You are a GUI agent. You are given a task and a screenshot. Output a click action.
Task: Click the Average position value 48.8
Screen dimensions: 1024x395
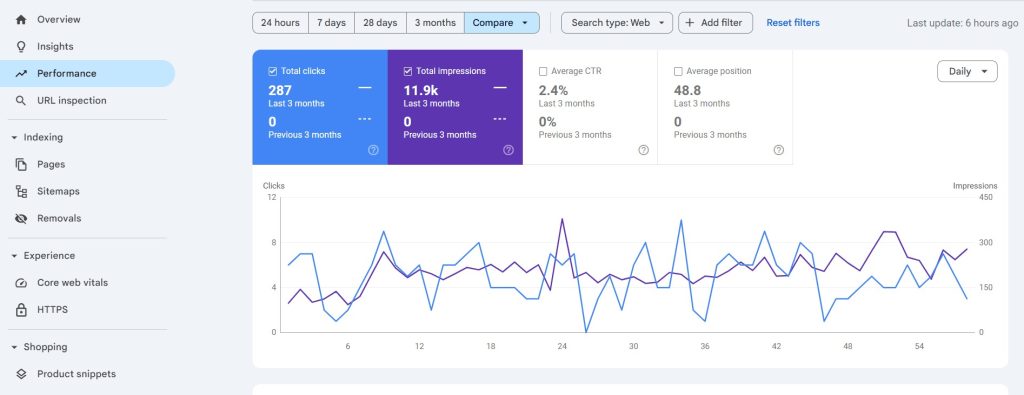click(688, 90)
